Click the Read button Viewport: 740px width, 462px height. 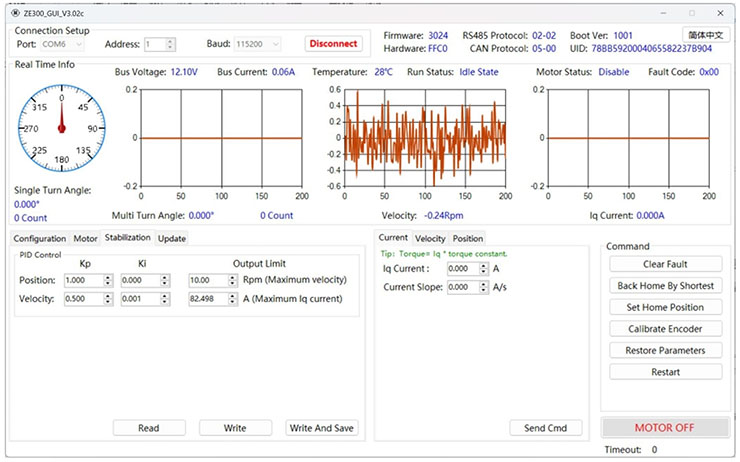[x=149, y=428]
